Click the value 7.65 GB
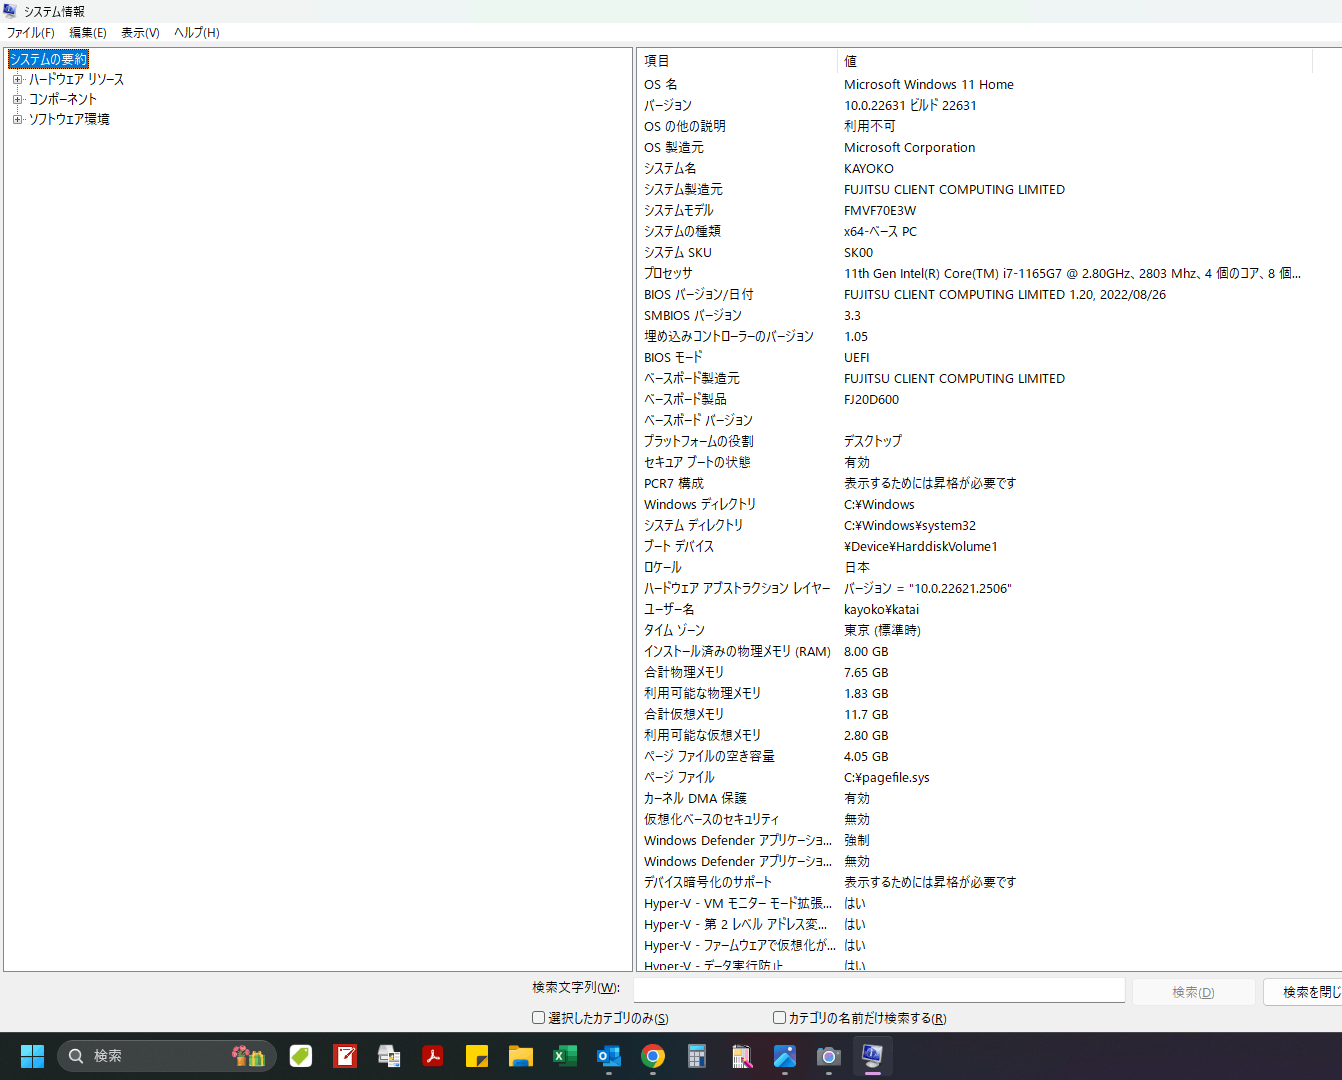The image size is (1342, 1080). (x=866, y=672)
